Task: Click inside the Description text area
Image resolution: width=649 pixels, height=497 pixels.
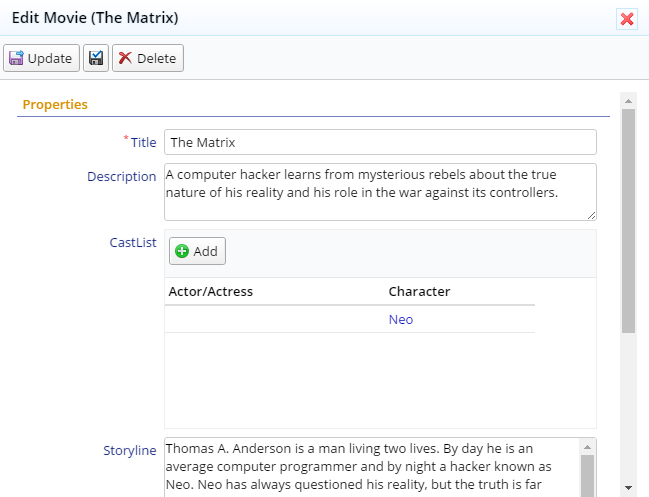Action: (380, 191)
